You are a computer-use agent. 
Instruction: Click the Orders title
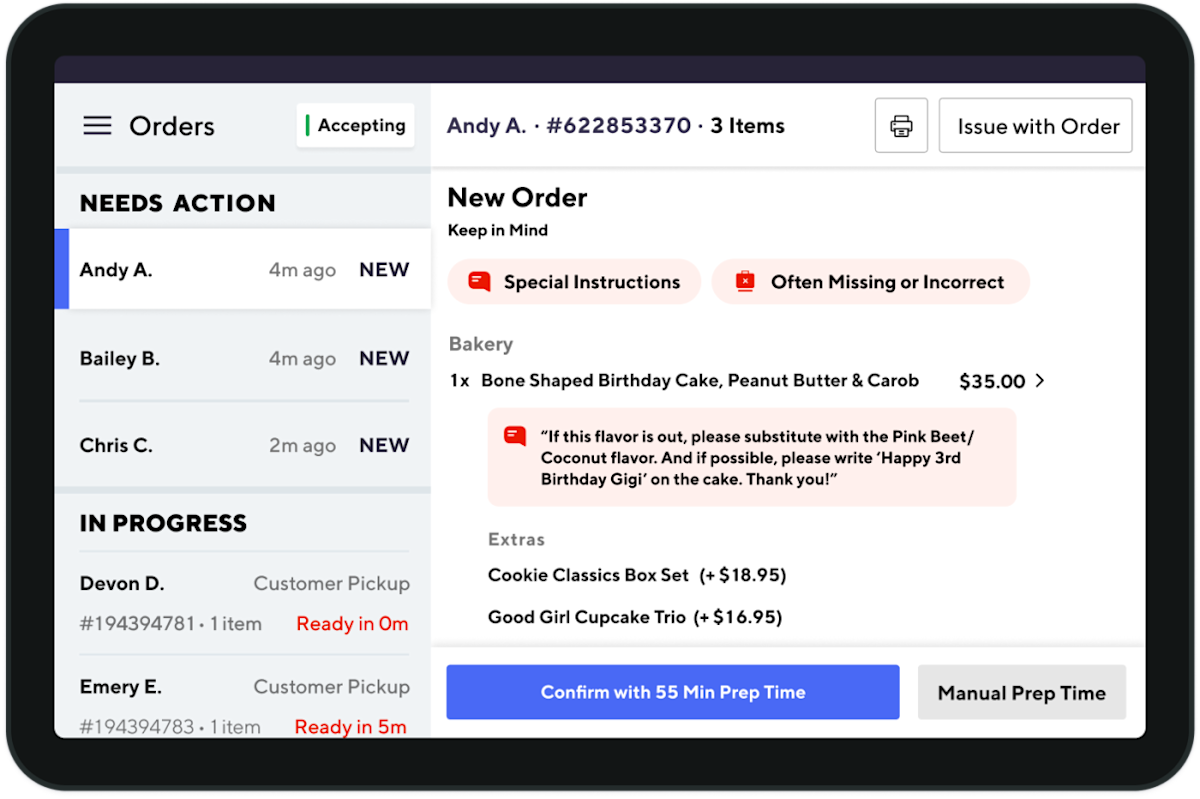click(172, 126)
